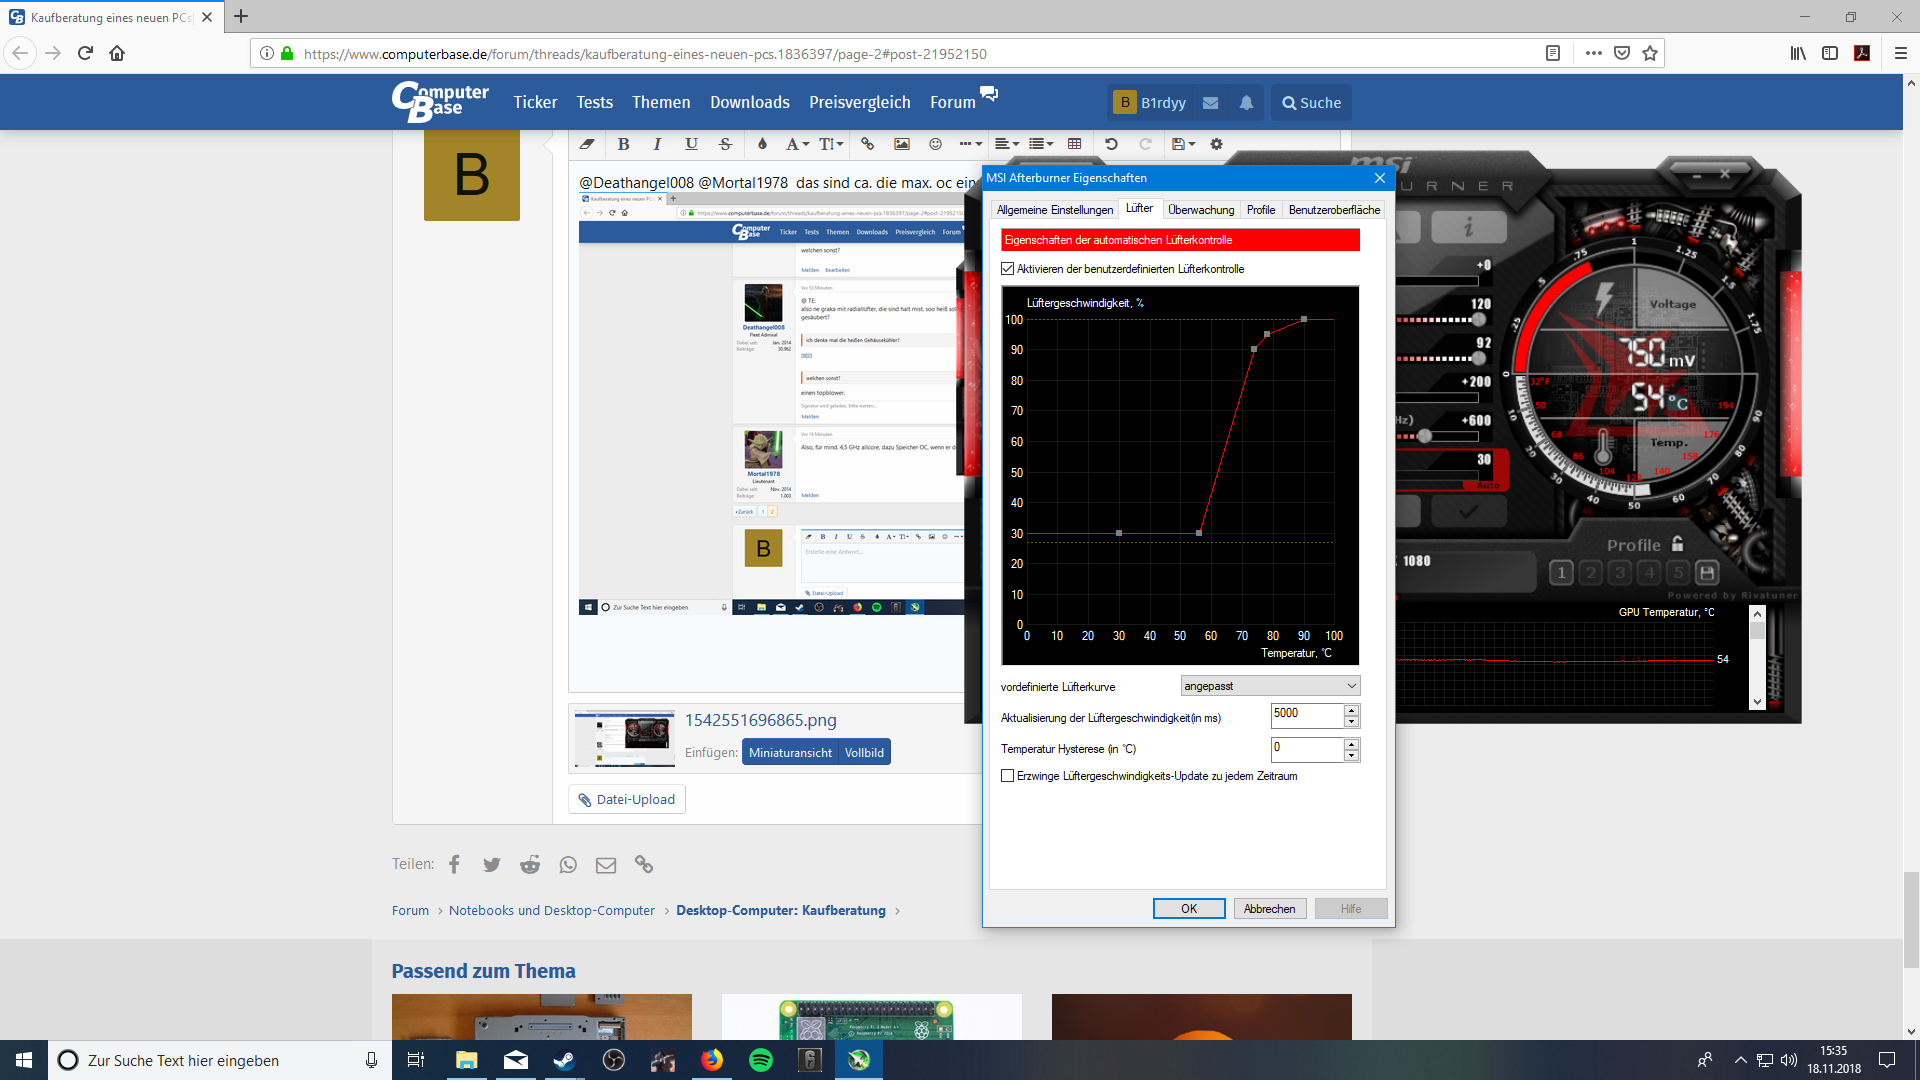
Task: Open the text size dropdown in editor
Action: (x=832, y=144)
